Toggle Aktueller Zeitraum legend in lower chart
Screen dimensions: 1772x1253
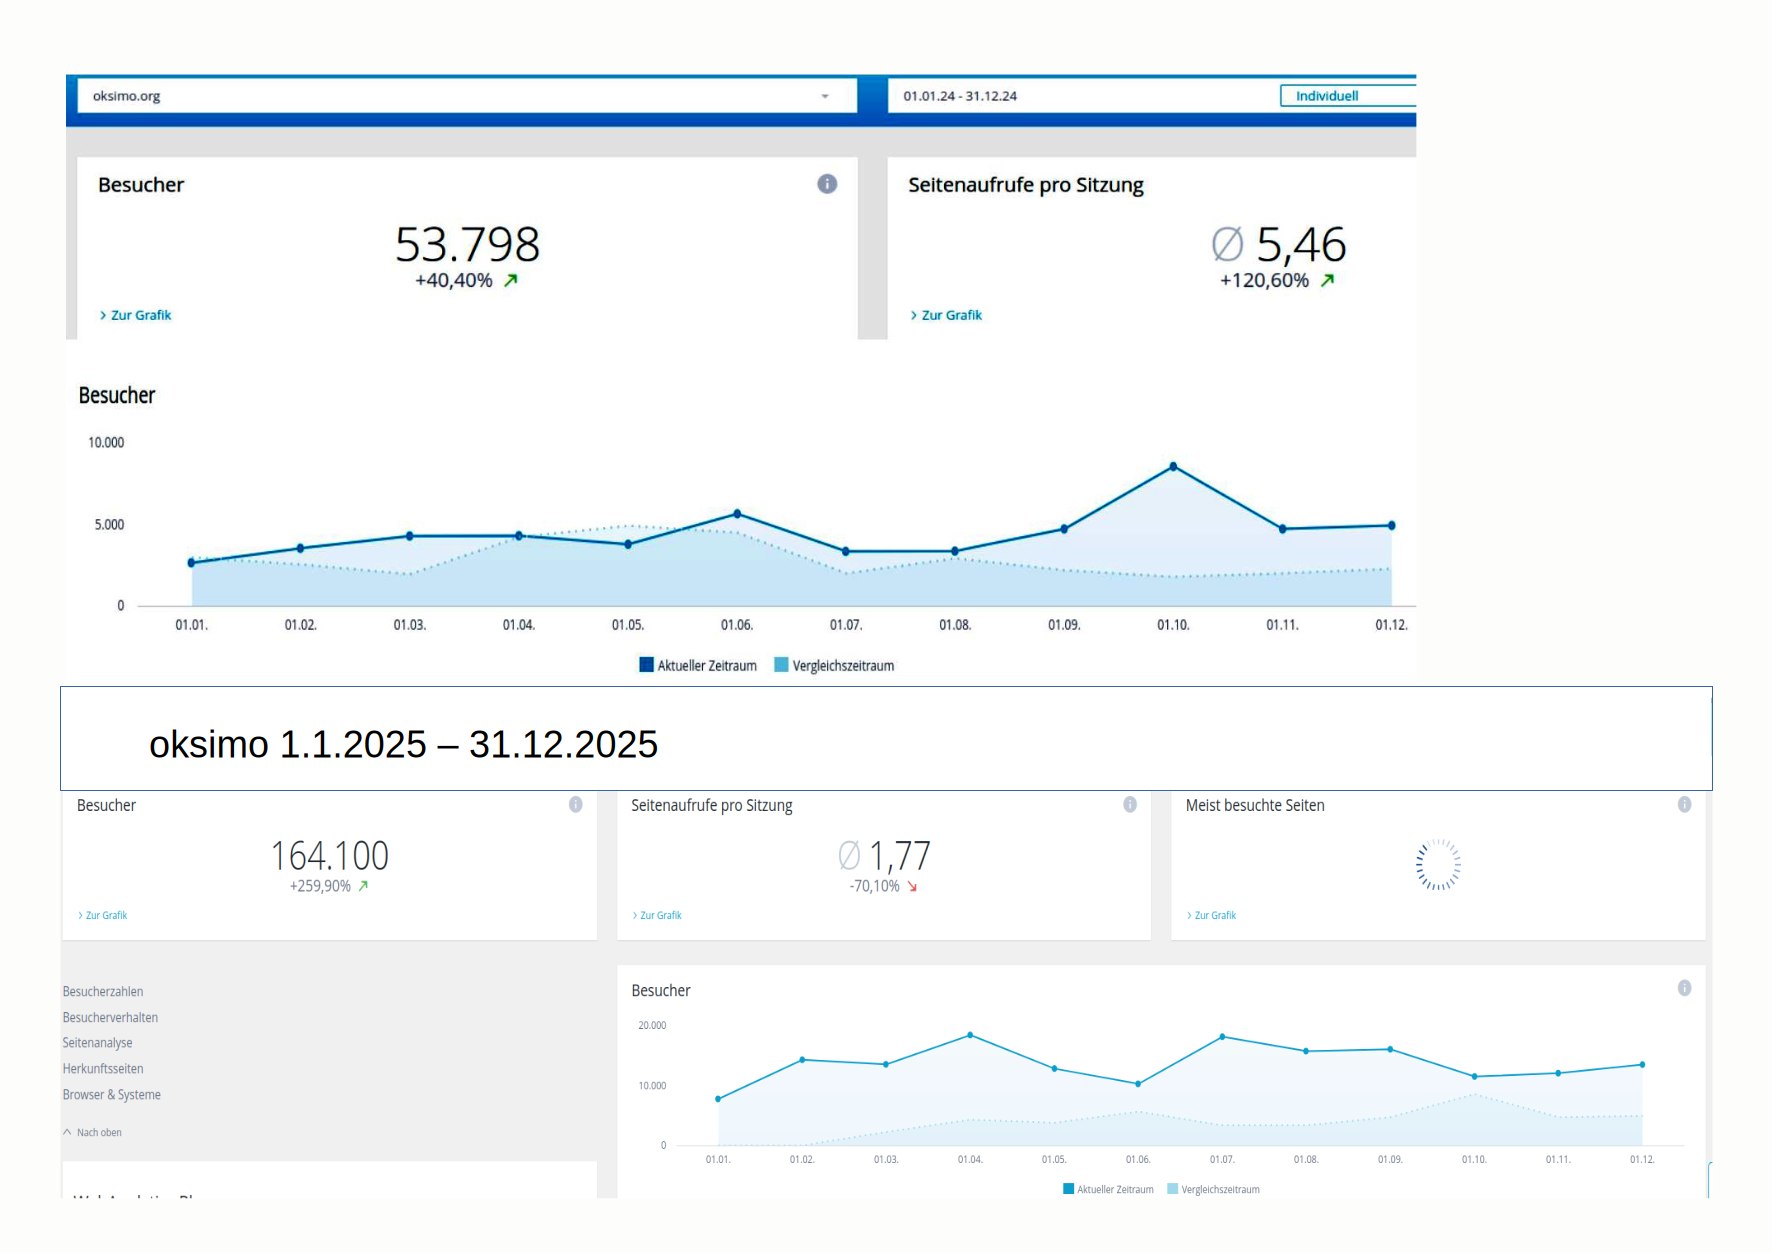[1108, 1190]
